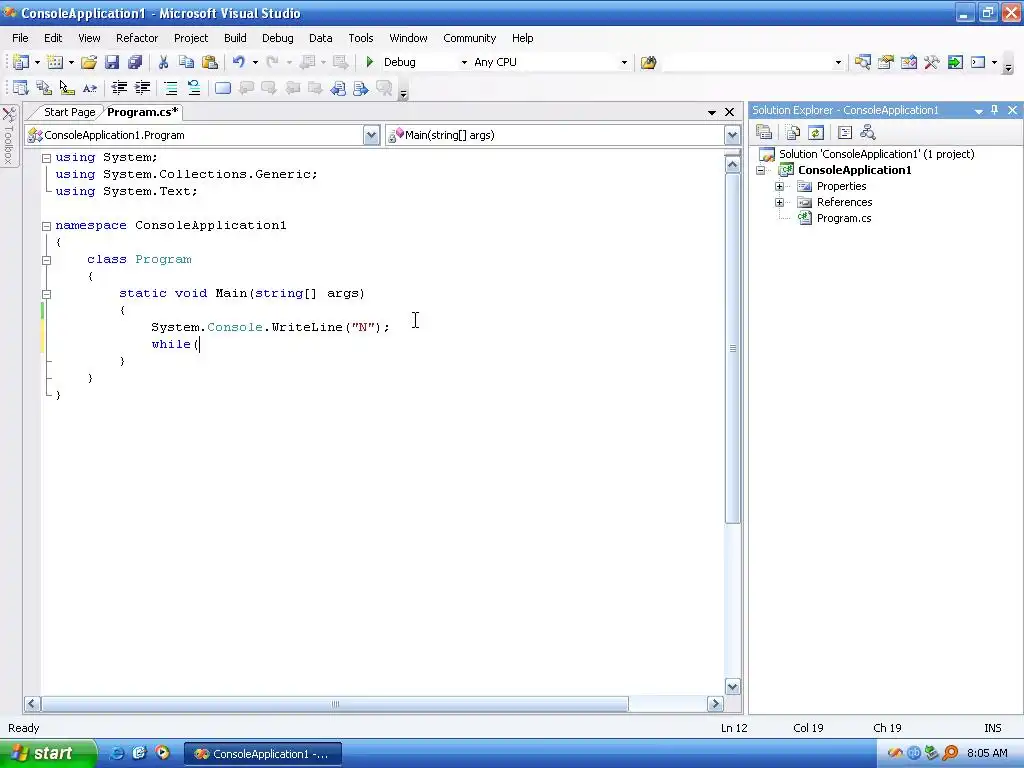Click the New Project toolbar icon
This screenshot has width=1024, height=768.
click(x=21, y=62)
